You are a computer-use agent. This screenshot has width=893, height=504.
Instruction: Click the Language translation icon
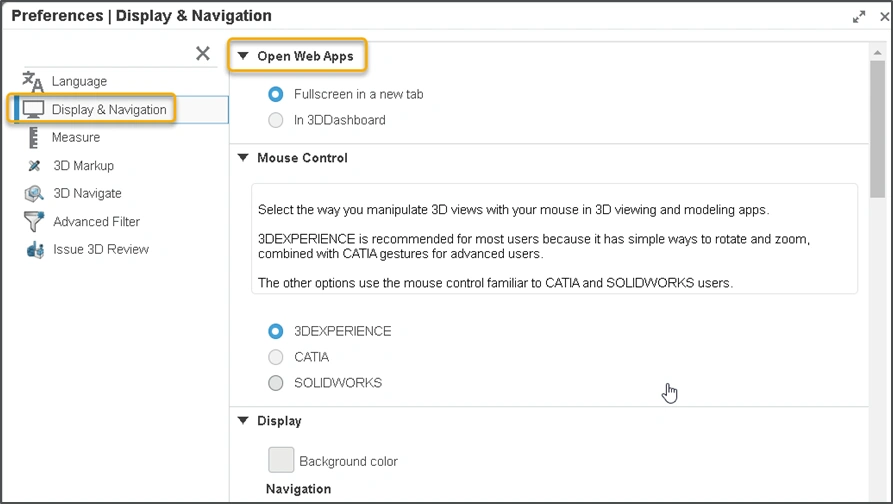(33, 81)
